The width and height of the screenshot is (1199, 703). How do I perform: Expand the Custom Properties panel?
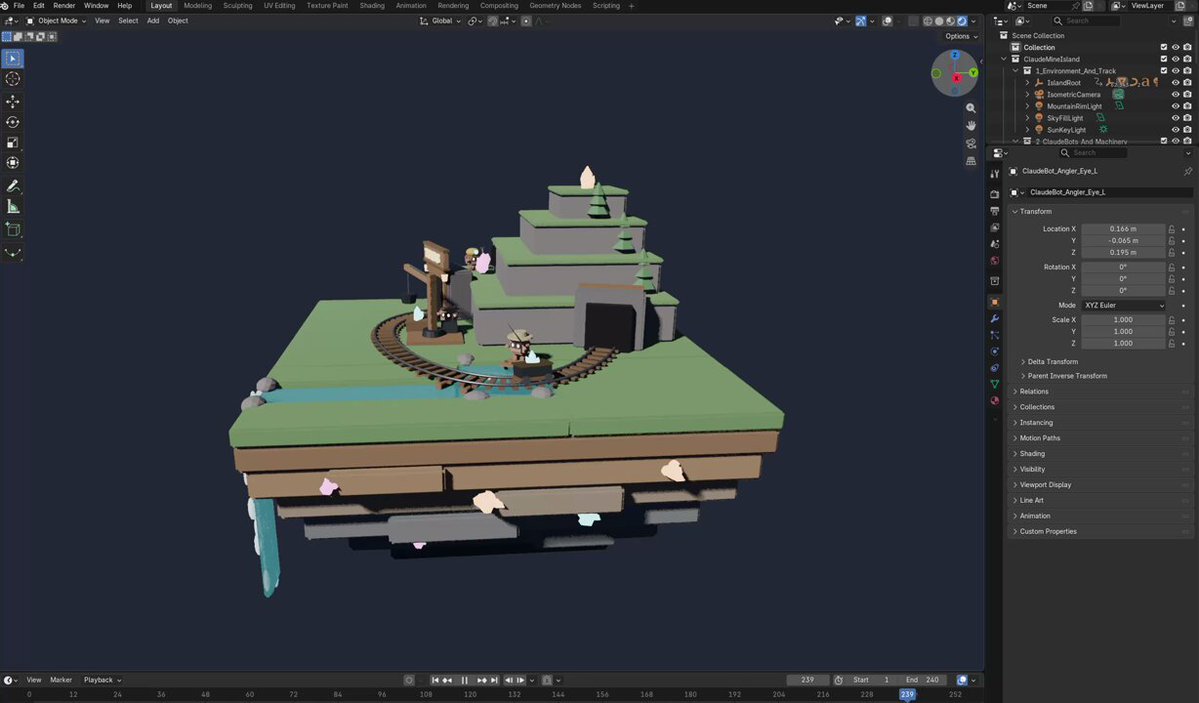point(1048,532)
